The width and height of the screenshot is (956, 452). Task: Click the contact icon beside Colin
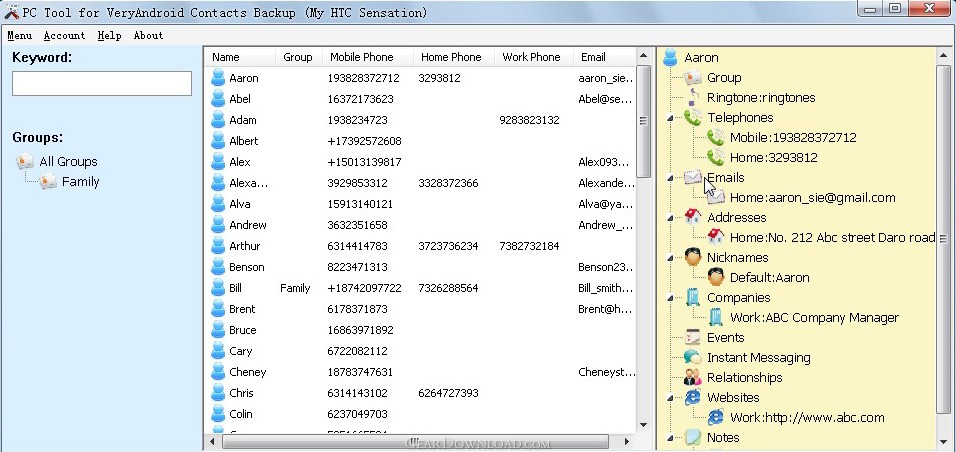tap(218, 414)
